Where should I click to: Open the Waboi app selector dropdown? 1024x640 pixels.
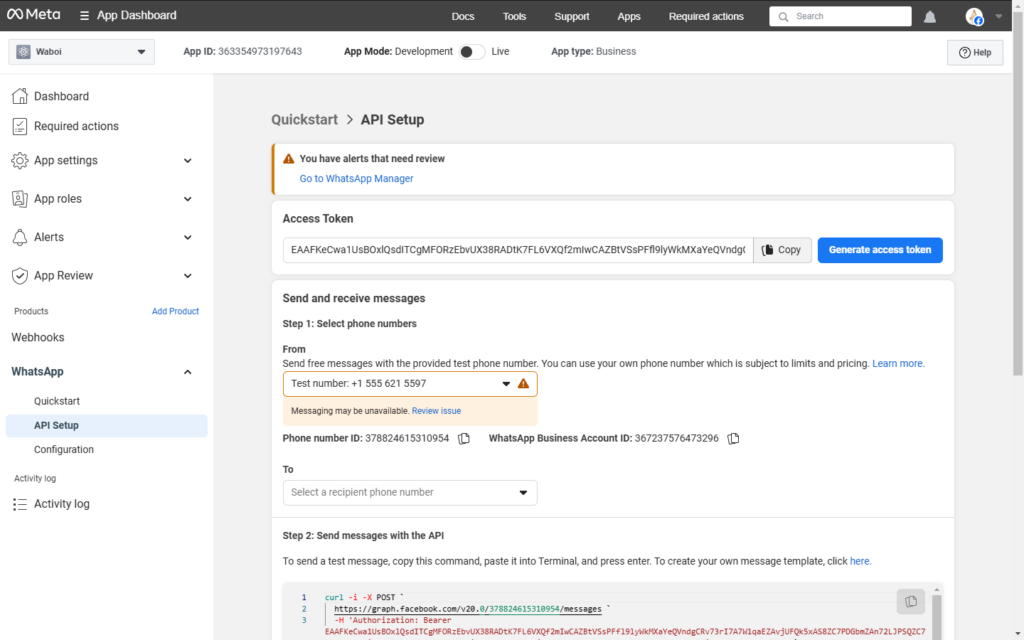pos(82,52)
